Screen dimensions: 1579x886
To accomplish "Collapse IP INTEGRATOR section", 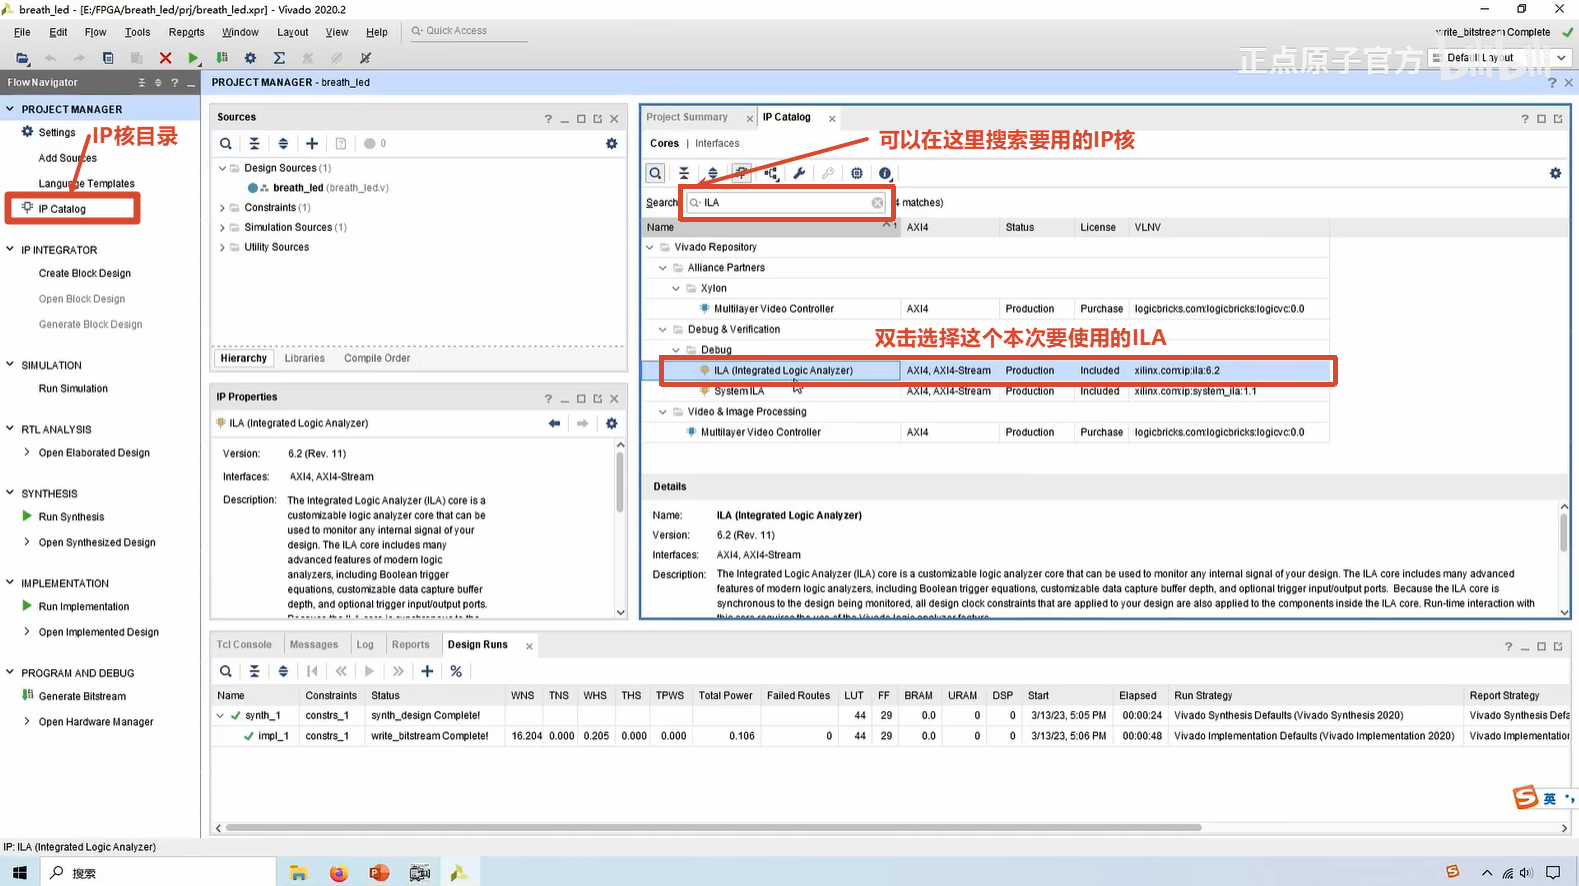I will click(10, 249).
